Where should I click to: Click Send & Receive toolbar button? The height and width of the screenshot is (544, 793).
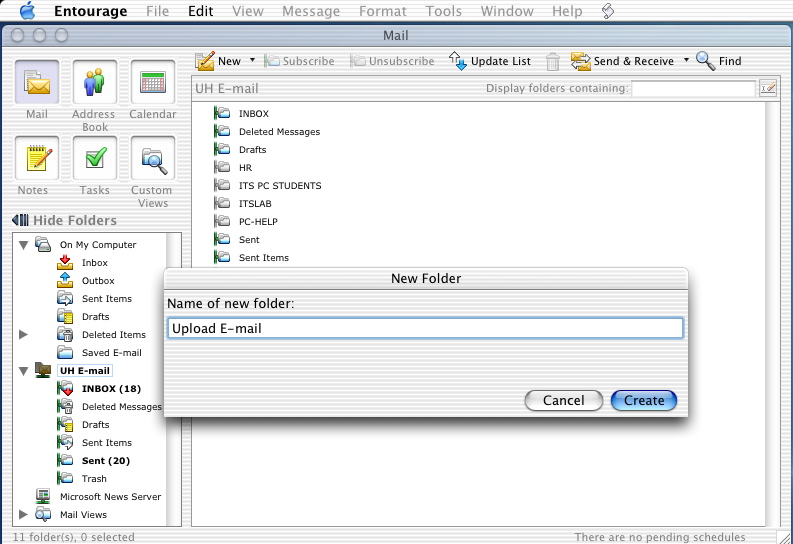[623, 61]
